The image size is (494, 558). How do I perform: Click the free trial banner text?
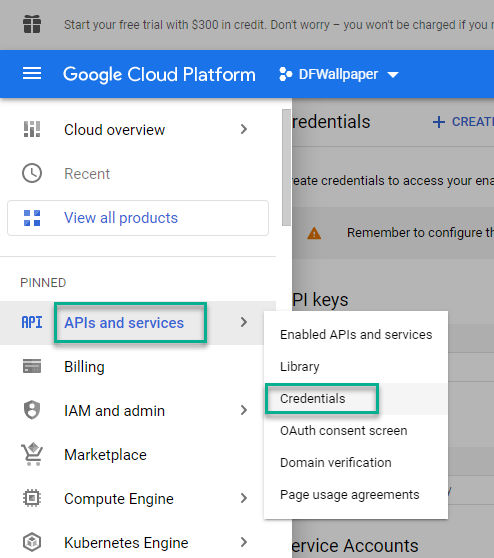coord(279,25)
